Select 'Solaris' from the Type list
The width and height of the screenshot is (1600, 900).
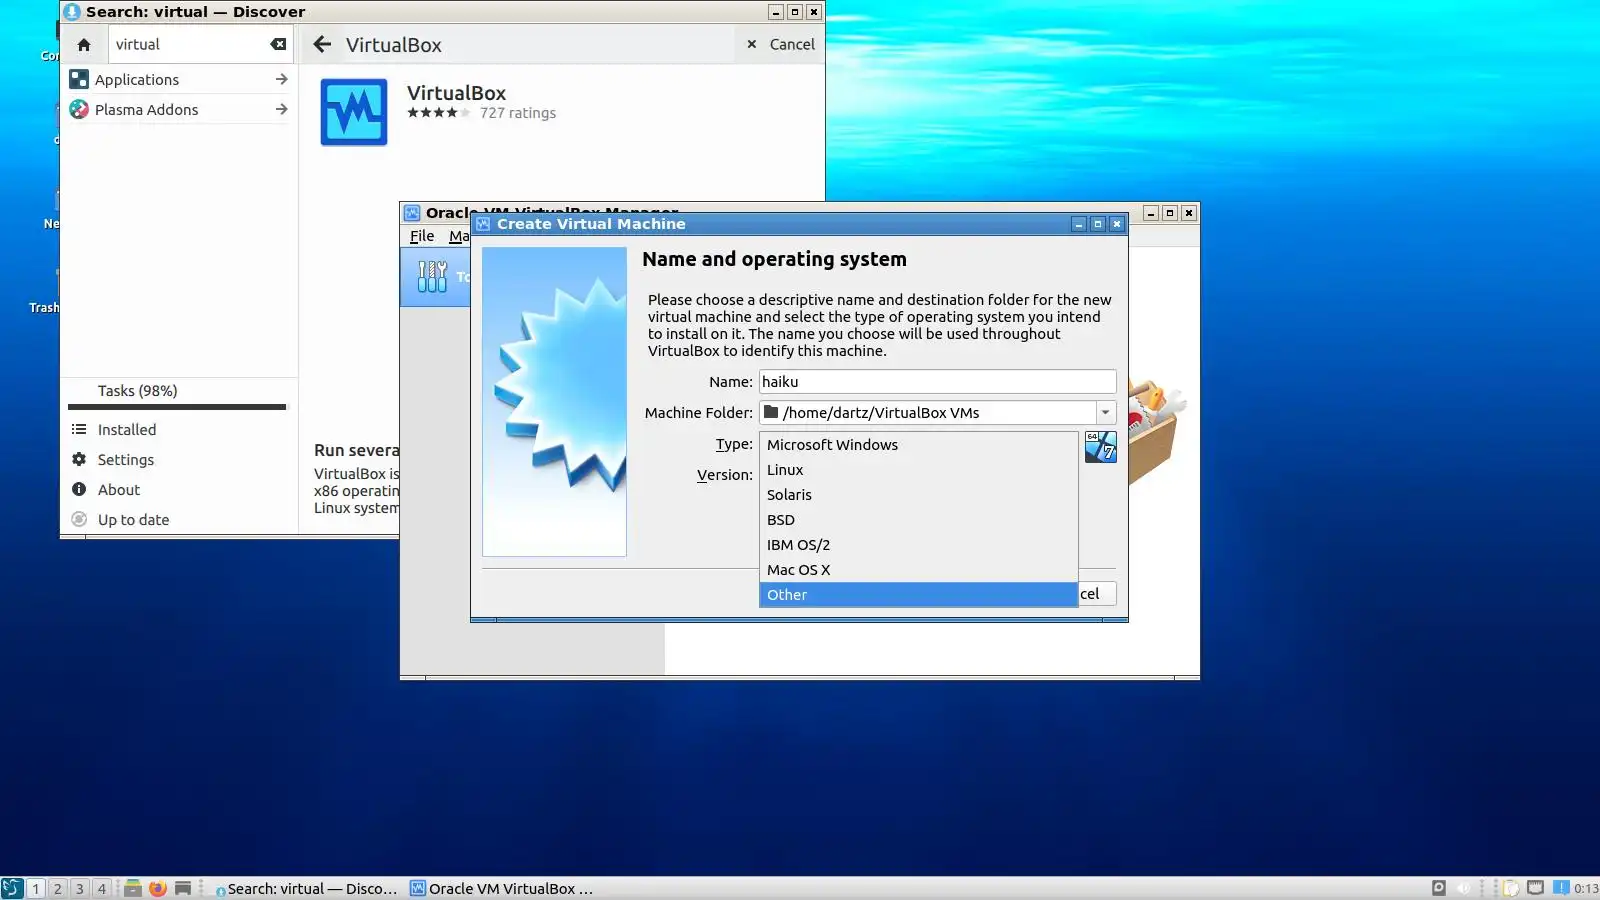coord(919,495)
